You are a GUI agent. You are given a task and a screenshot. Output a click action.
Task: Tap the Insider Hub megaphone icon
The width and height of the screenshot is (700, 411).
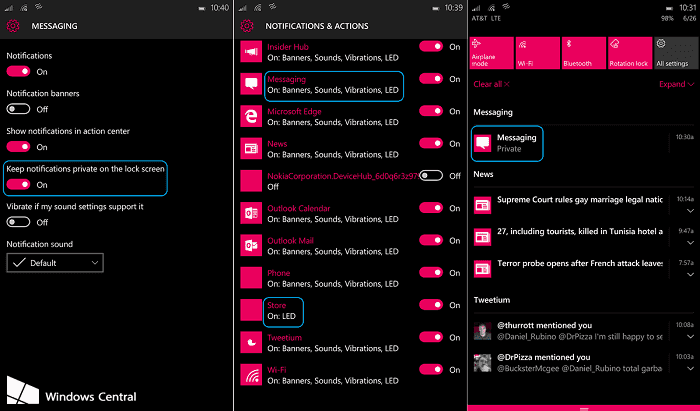pyautogui.click(x=252, y=49)
